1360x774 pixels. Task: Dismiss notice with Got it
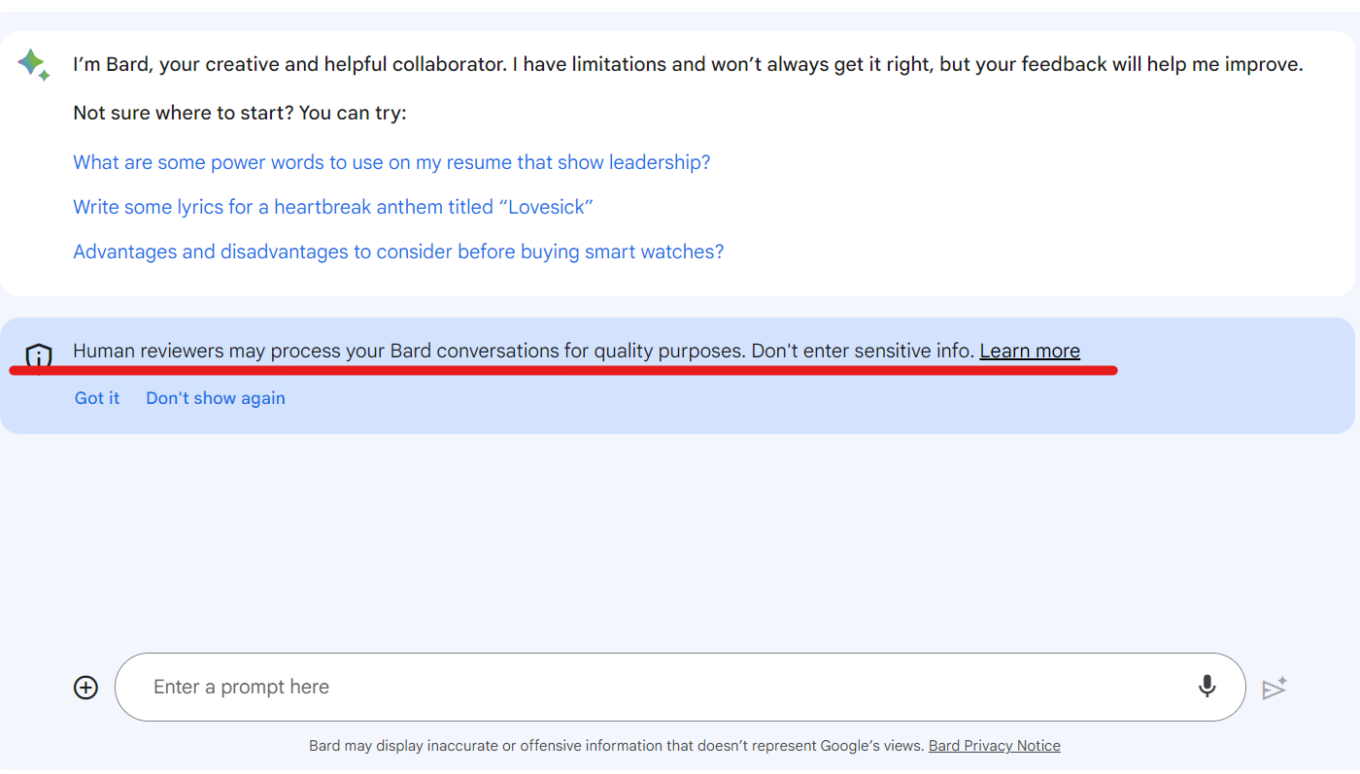tap(97, 398)
